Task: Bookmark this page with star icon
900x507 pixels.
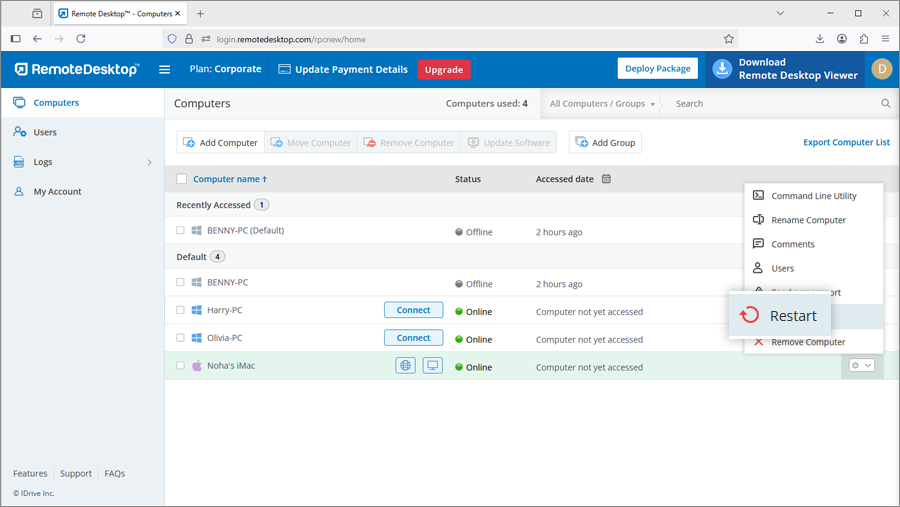Action: (x=729, y=39)
